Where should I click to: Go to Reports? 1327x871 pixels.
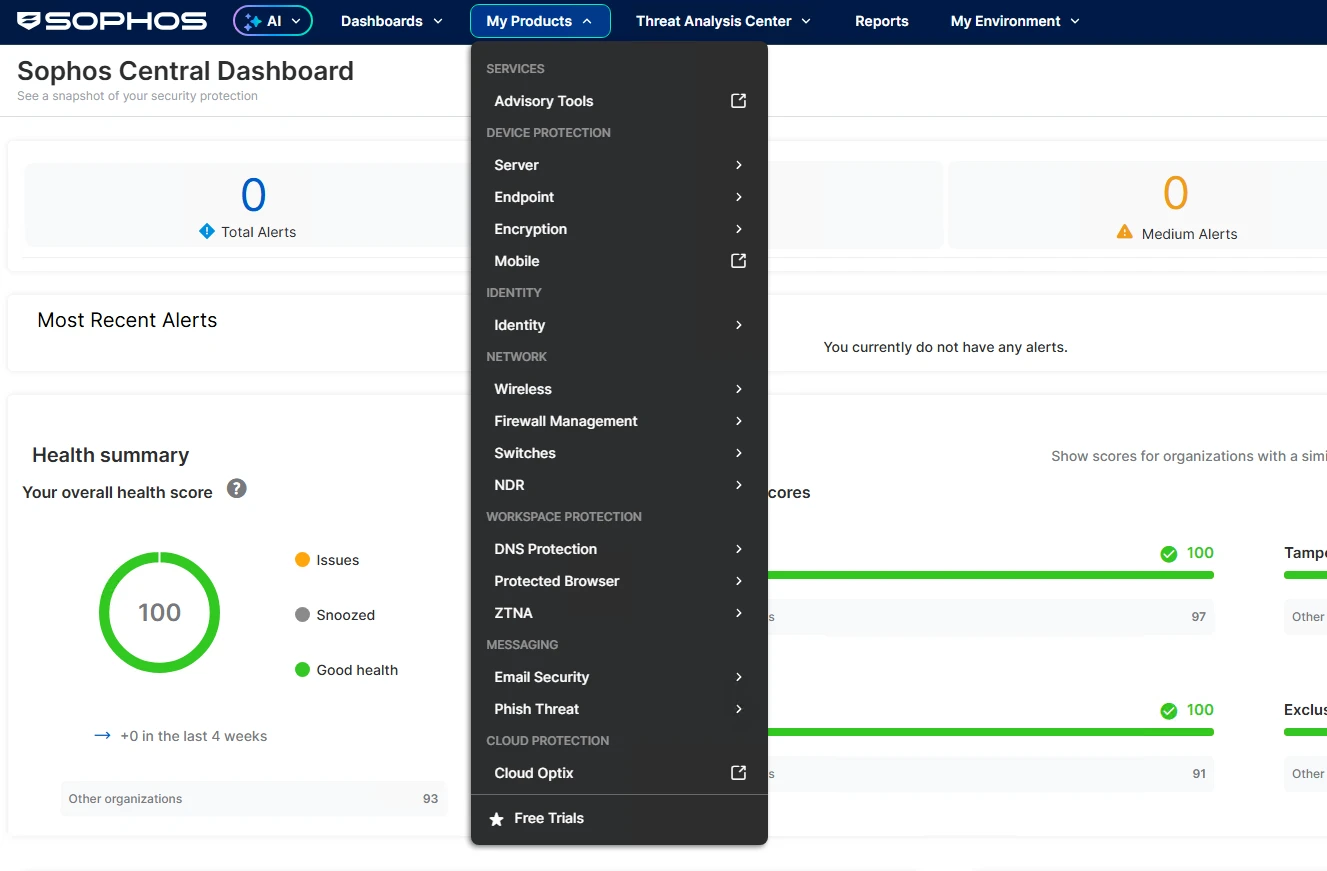(x=882, y=21)
